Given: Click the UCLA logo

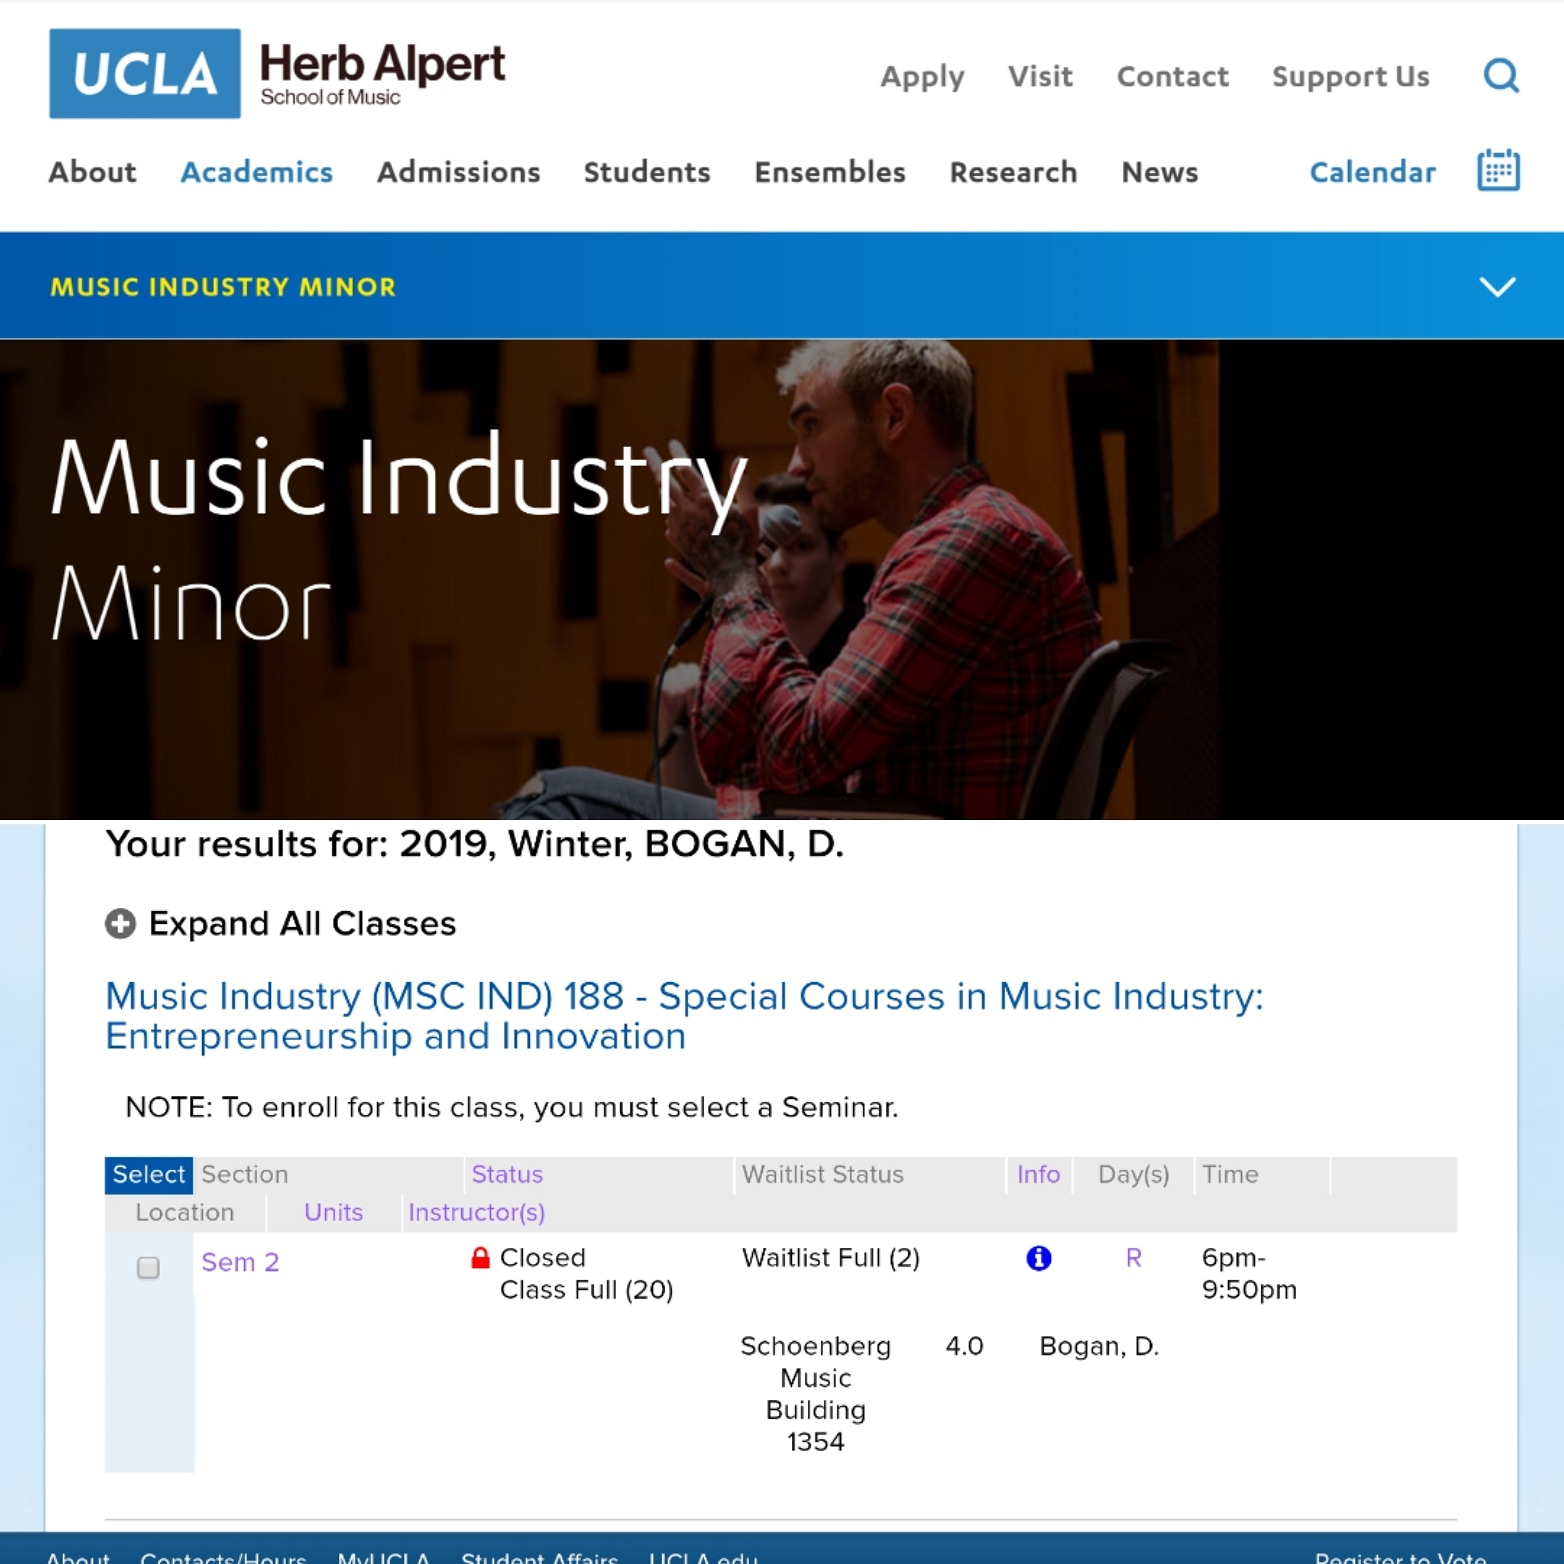Looking at the screenshot, I should [145, 74].
